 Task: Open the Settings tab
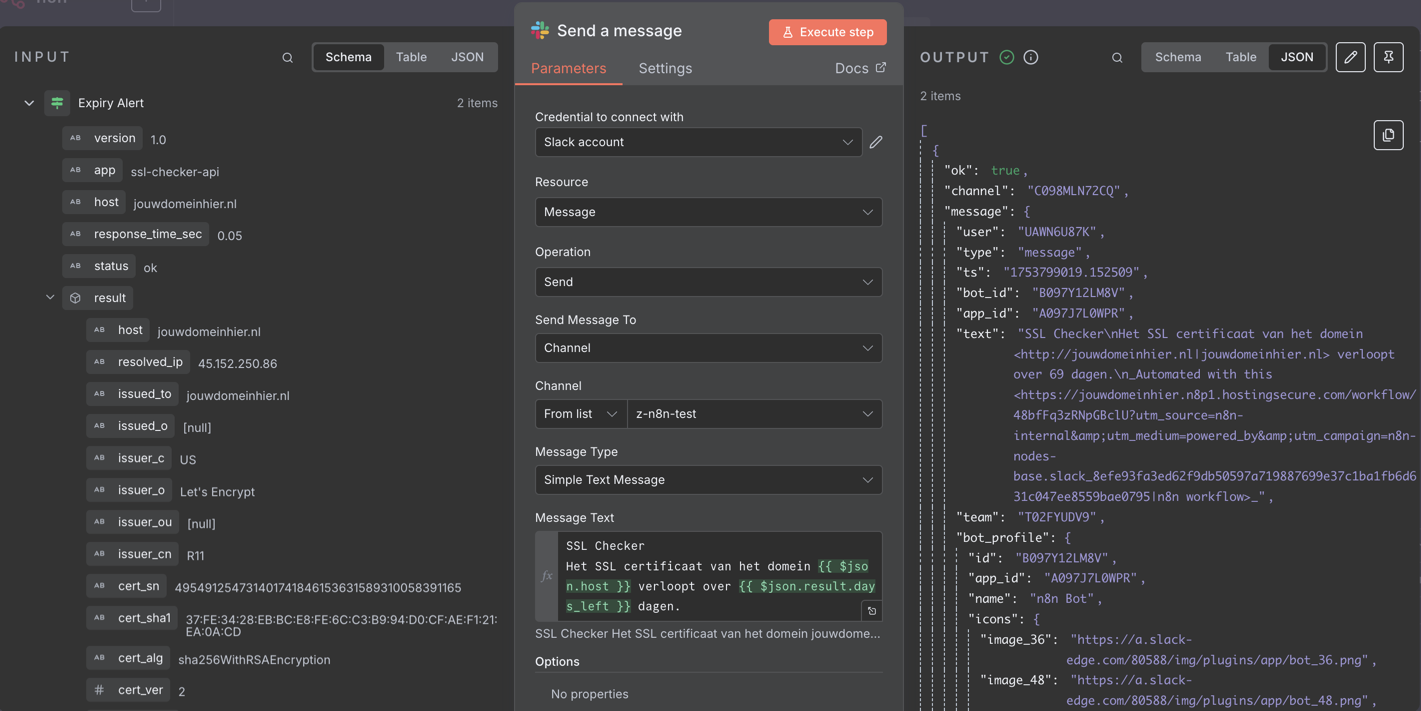tap(665, 68)
